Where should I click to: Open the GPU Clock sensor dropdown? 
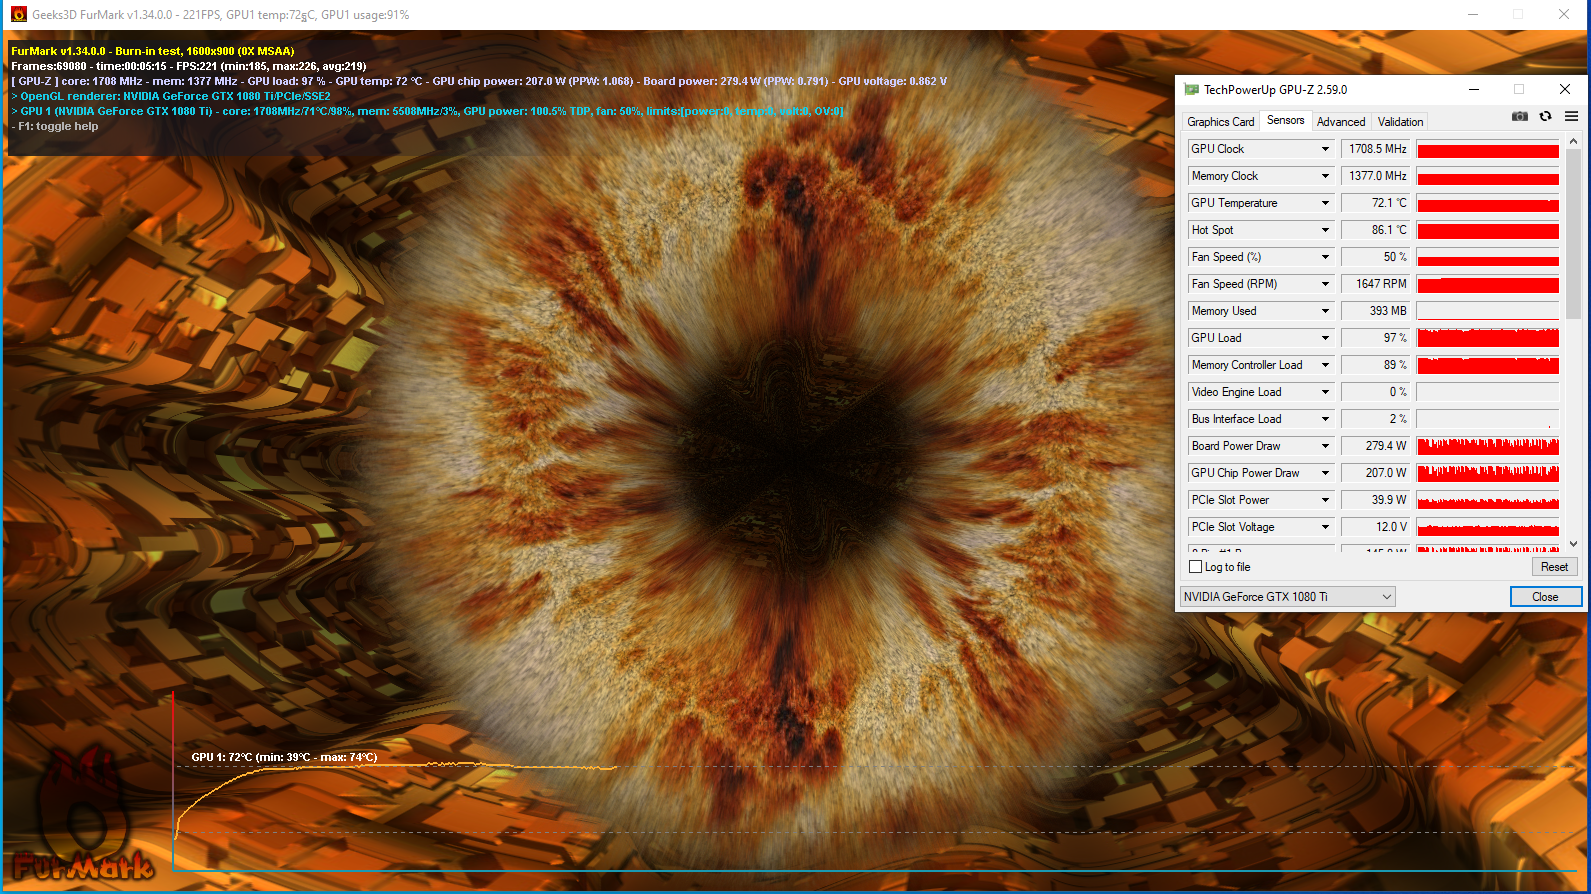pyautogui.click(x=1325, y=149)
